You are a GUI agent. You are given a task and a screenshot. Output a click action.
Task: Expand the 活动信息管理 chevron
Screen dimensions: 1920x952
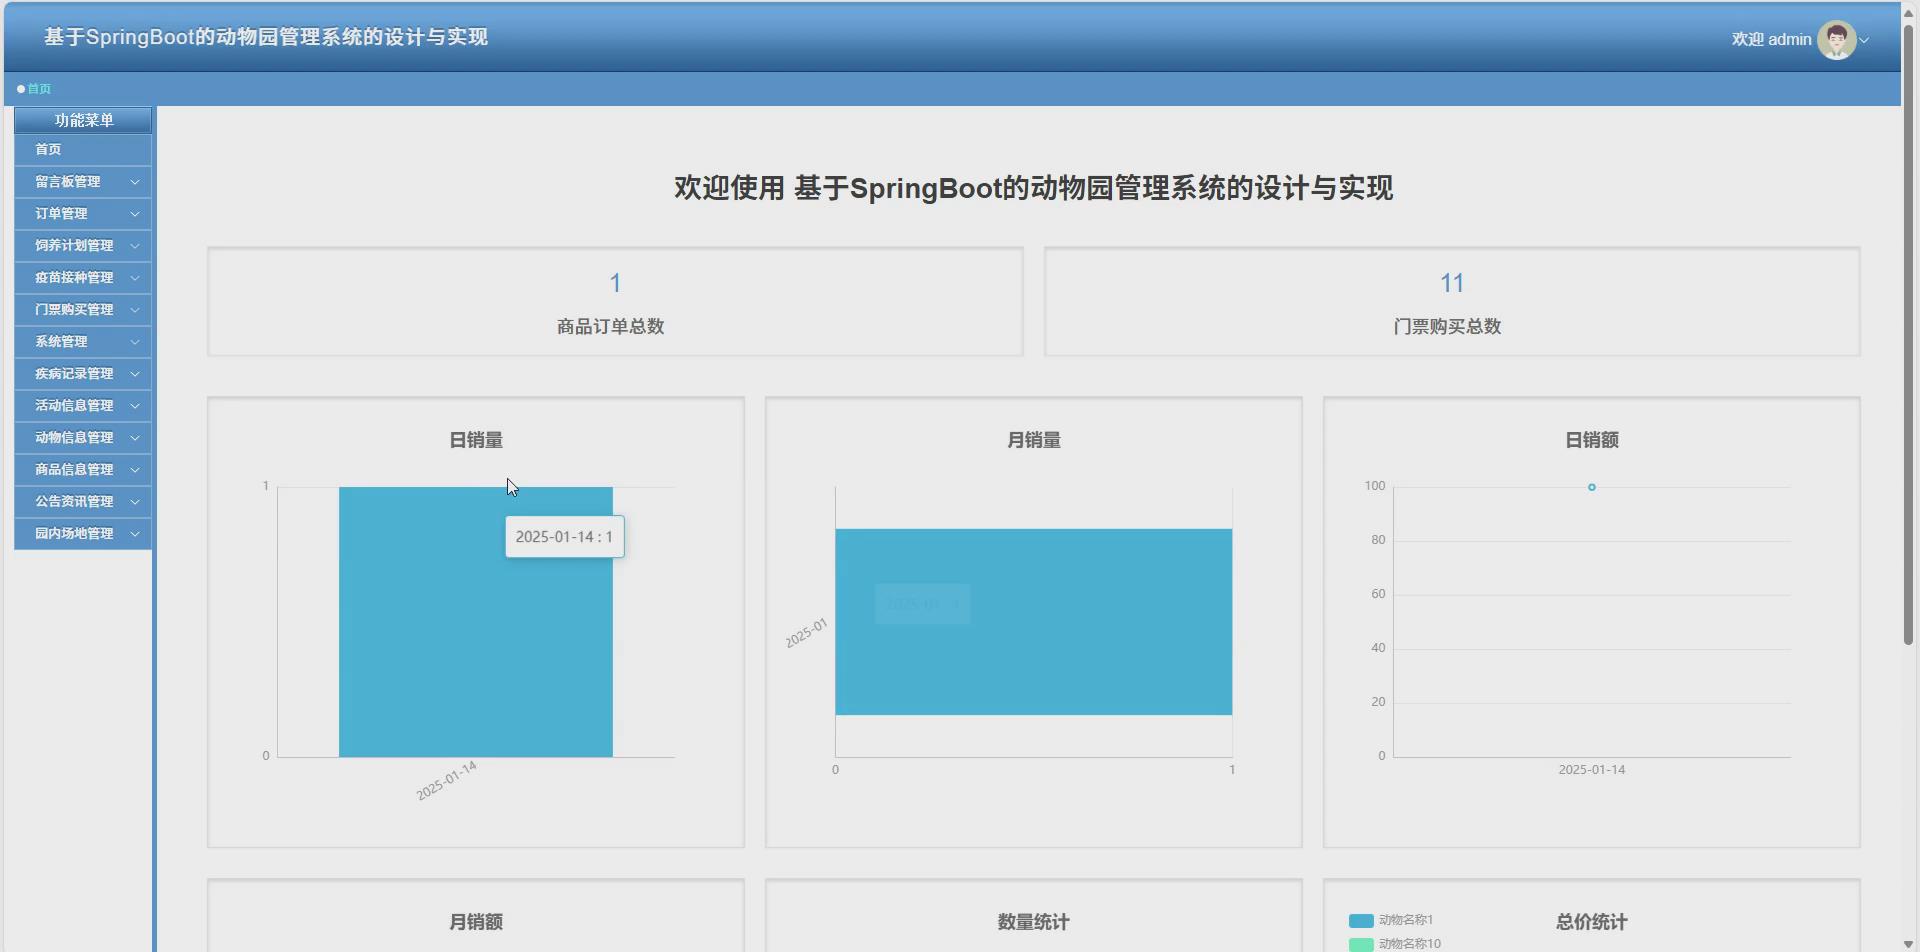pyautogui.click(x=135, y=406)
